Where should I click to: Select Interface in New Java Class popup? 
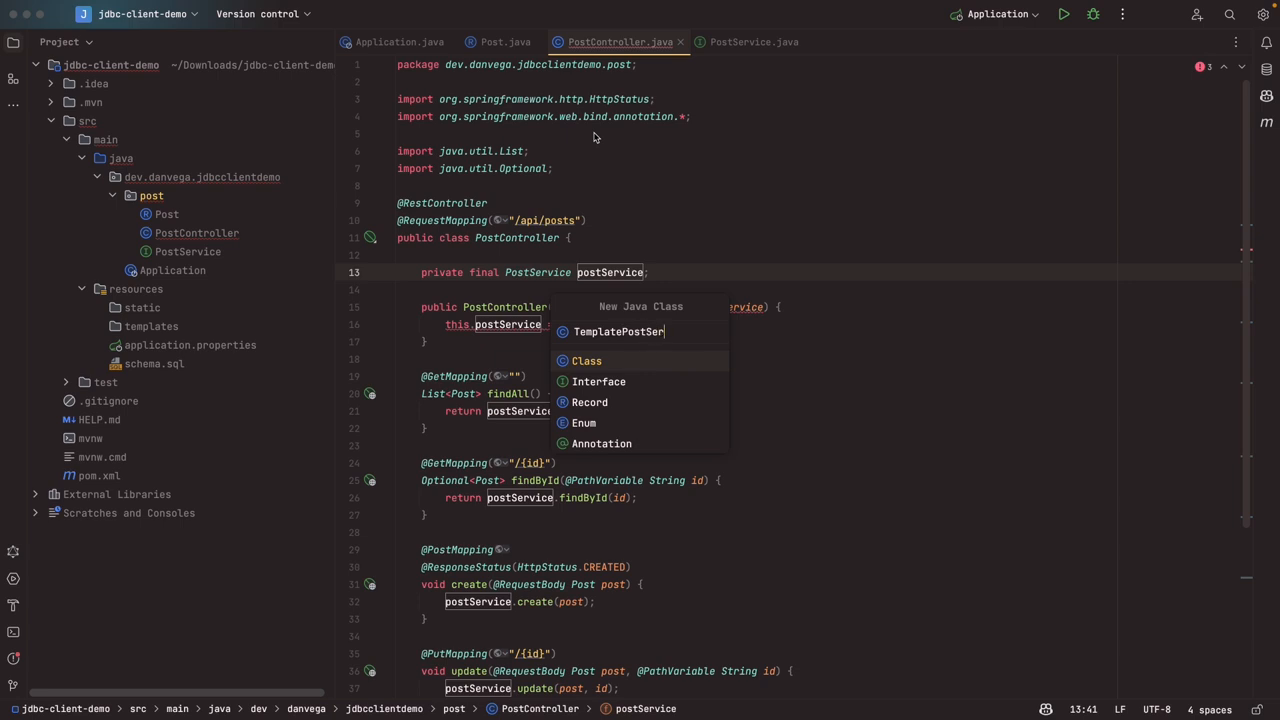[598, 382]
